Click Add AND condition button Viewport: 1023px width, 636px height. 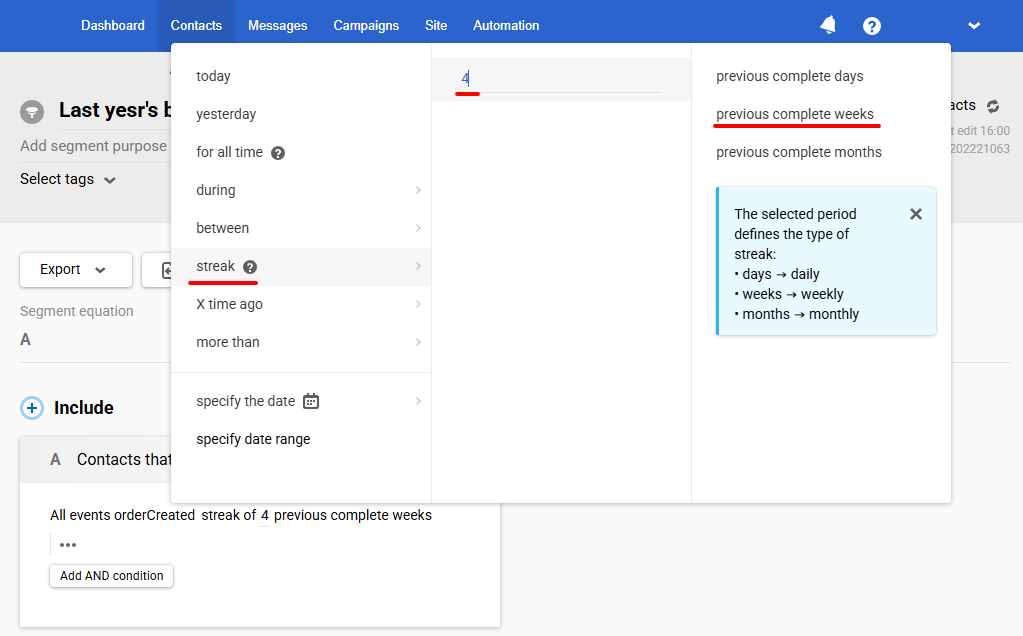[x=112, y=576]
